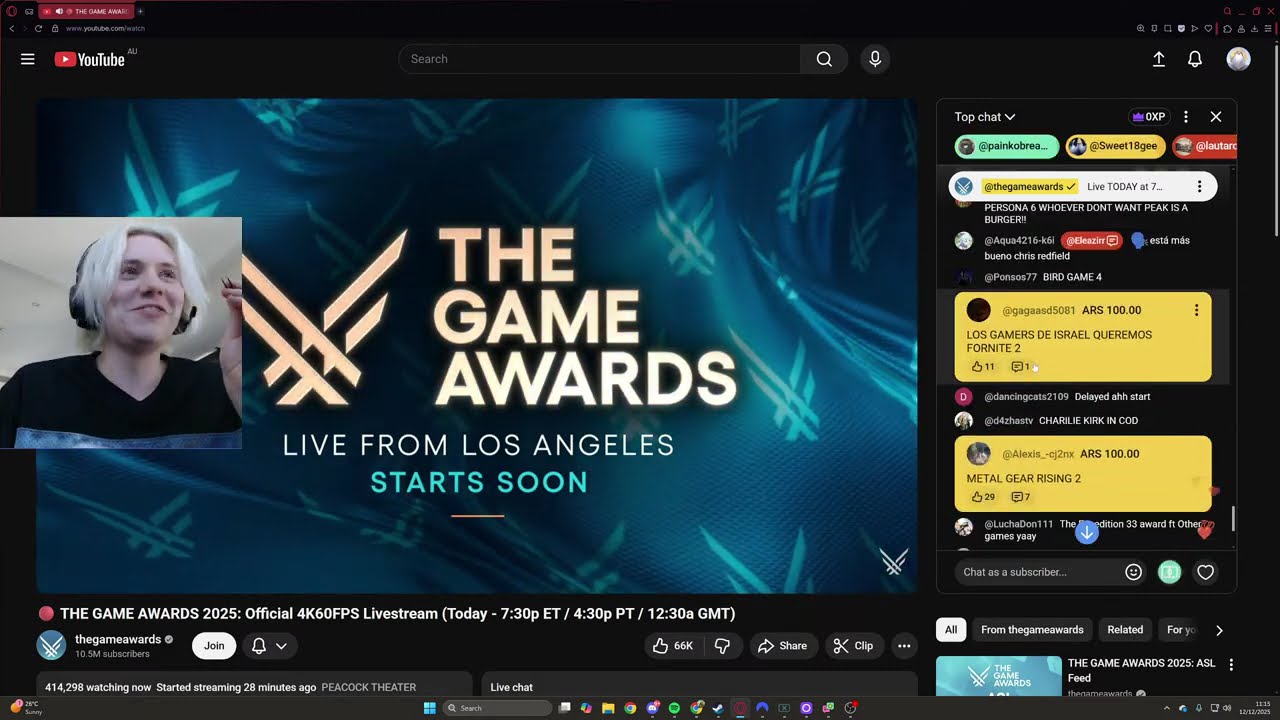Join thegameawards channel membership
This screenshot has width=1280, height=720.
coord(214,646)
